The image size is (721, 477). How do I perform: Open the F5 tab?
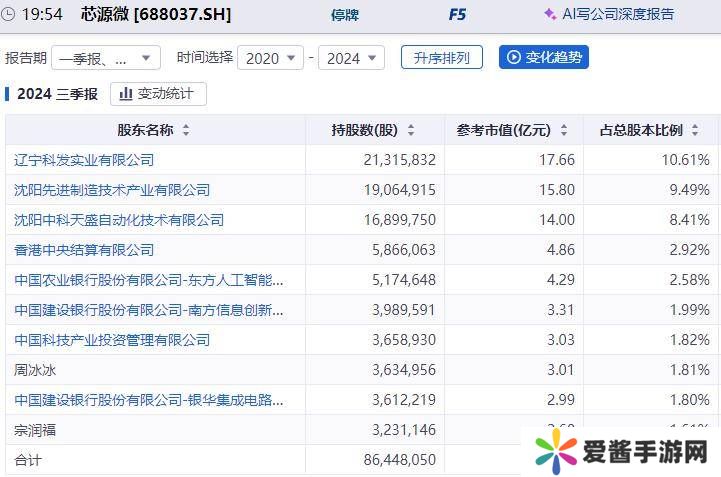point(458,15)
